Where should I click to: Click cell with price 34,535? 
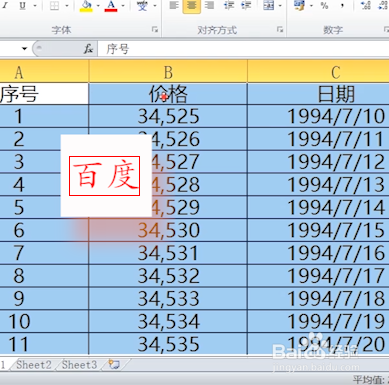[x=168, y=344]
